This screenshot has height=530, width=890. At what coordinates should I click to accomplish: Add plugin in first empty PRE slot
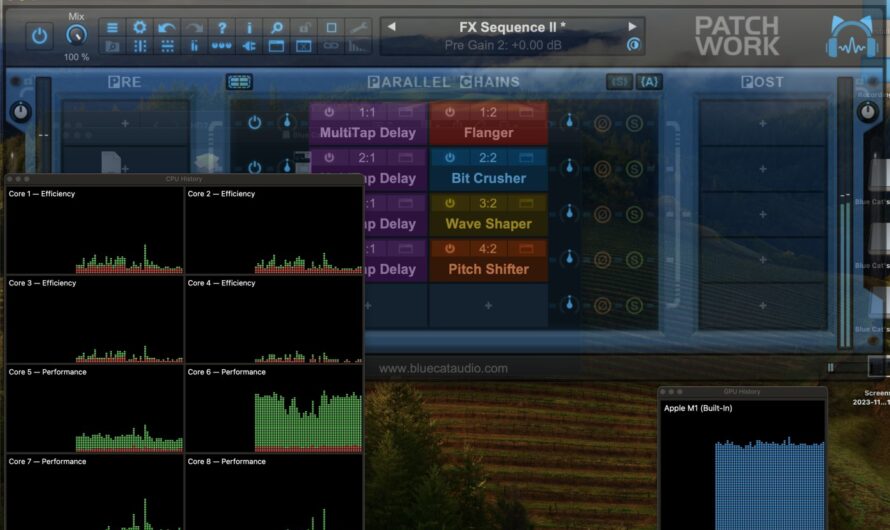click(x=125, y=123)
